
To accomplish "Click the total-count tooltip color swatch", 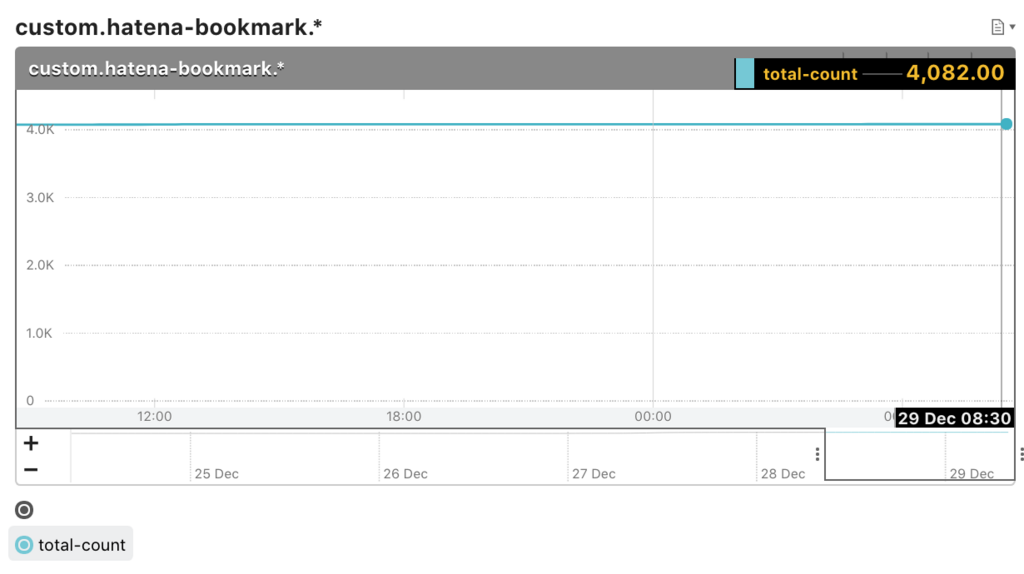I will (x=745, y=73).
